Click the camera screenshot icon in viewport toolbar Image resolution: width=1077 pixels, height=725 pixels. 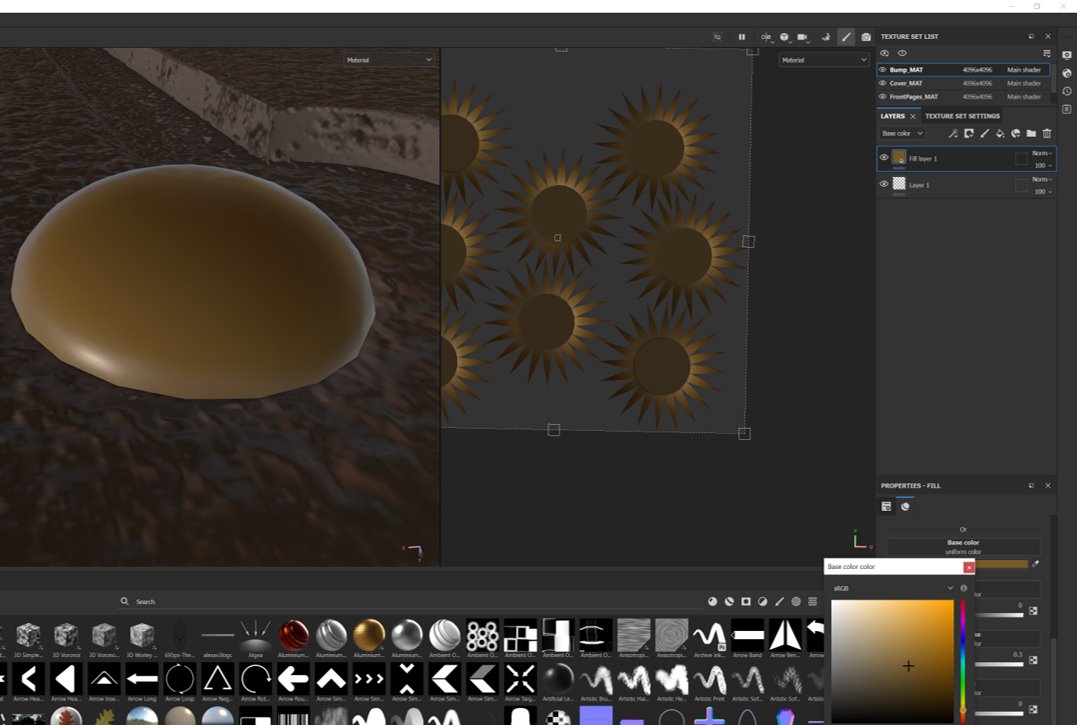point(866,37)
